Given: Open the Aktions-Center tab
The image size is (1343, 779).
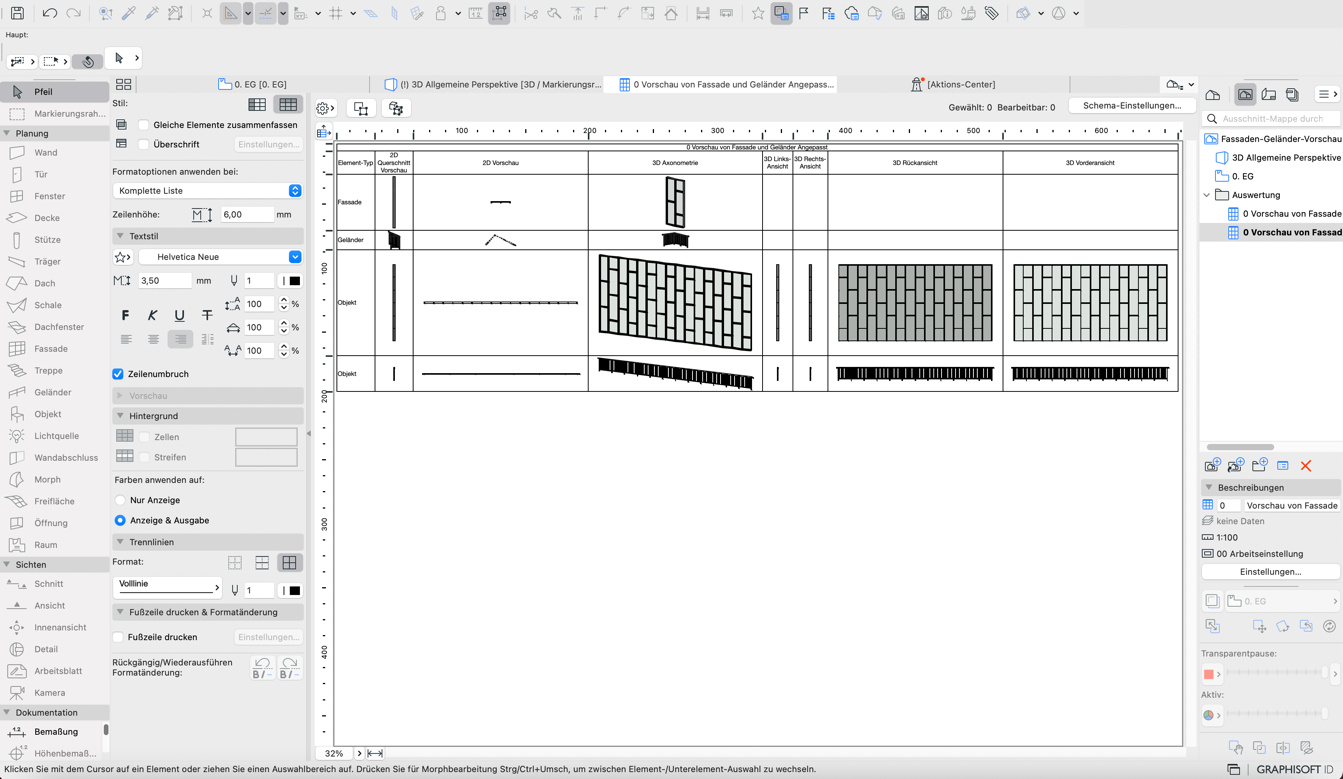Looking at the screenshot, I should [x=953, y=85].
